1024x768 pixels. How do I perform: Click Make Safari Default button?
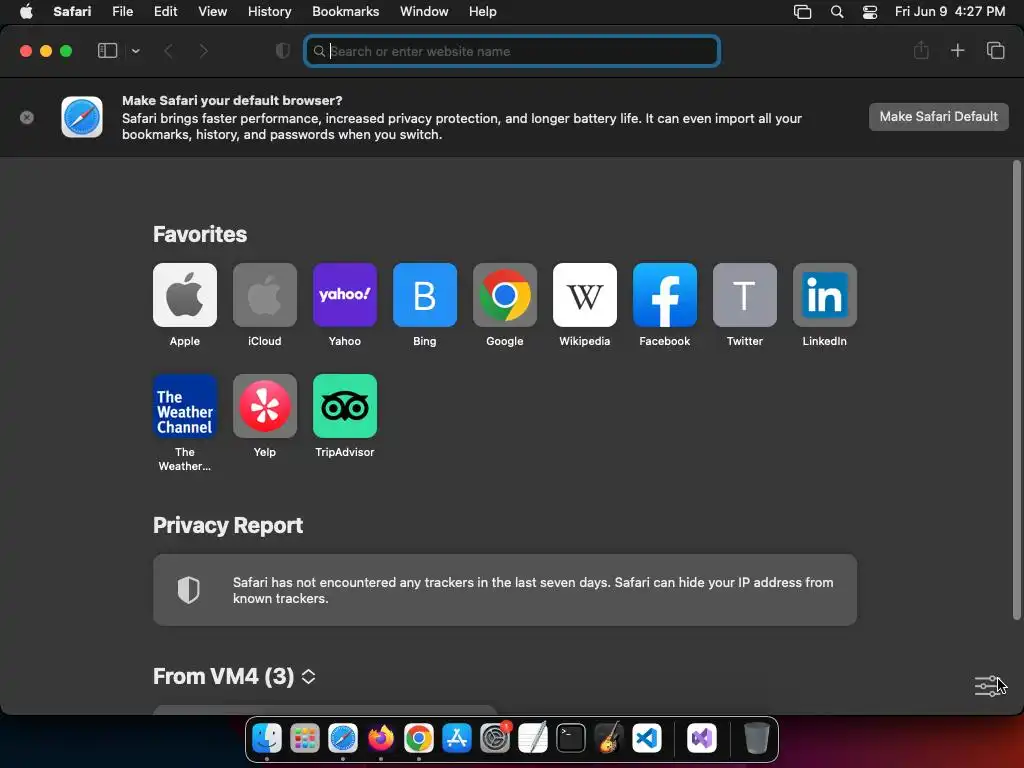pos(938,117)
